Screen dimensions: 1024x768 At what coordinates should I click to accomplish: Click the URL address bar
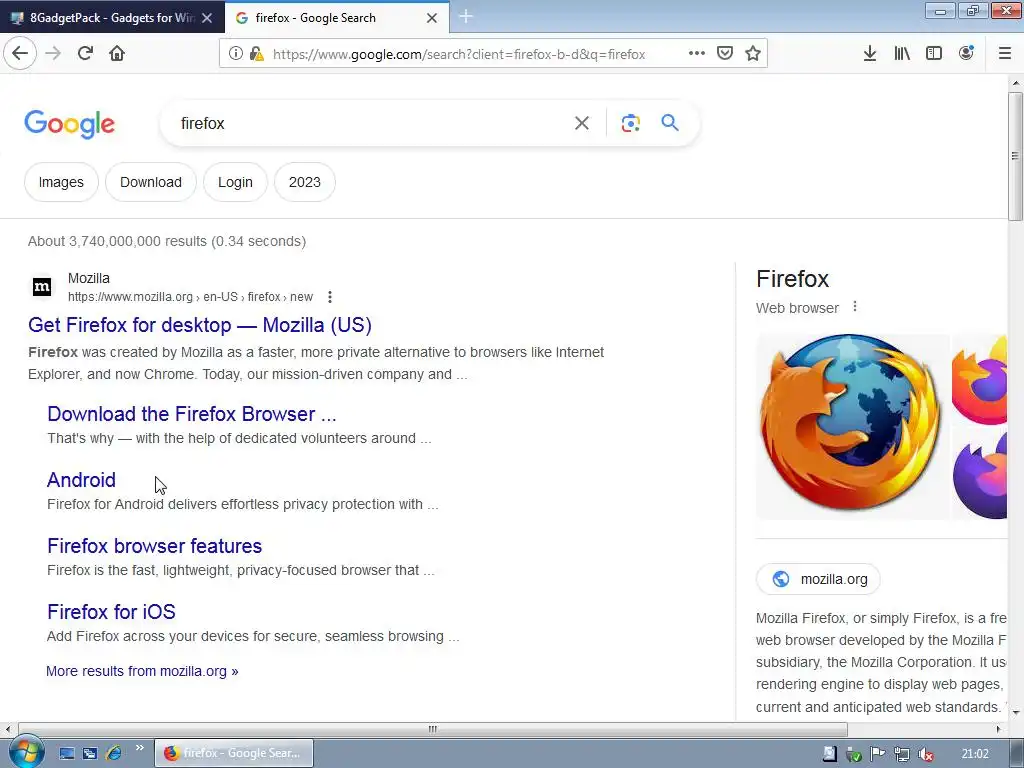(457, 54)
